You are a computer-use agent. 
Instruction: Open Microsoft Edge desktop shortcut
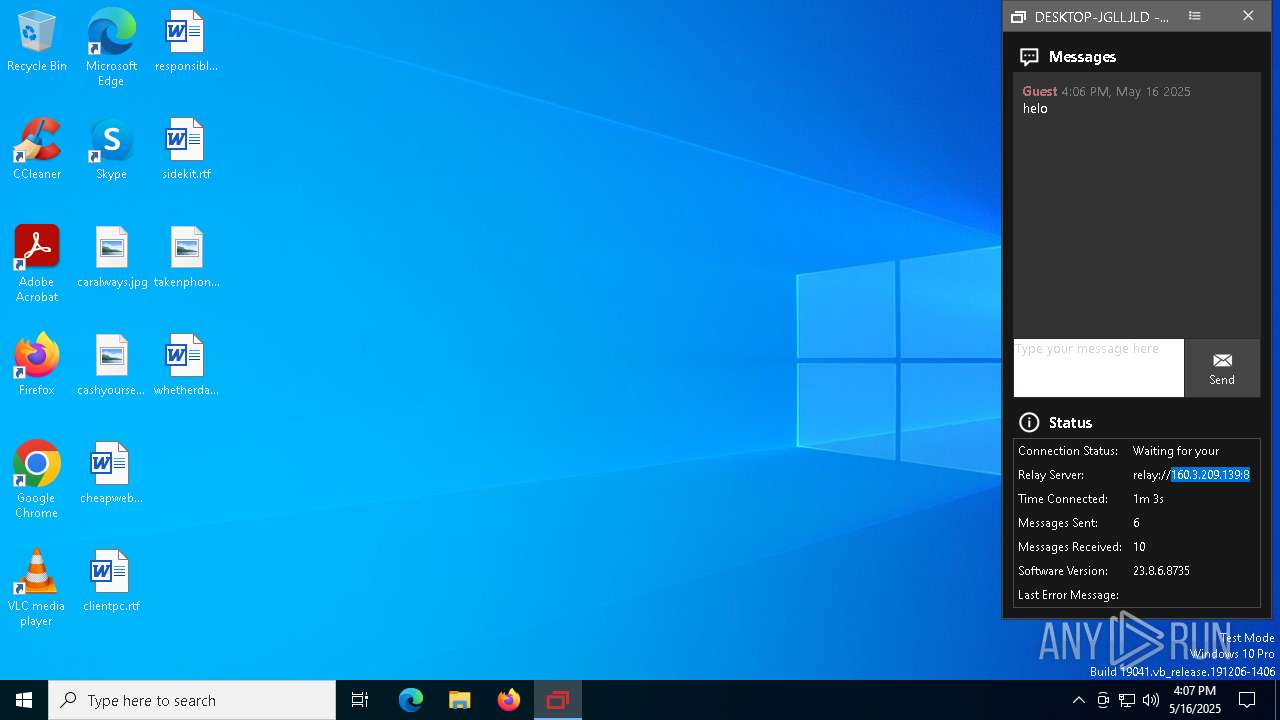(111, 48)
